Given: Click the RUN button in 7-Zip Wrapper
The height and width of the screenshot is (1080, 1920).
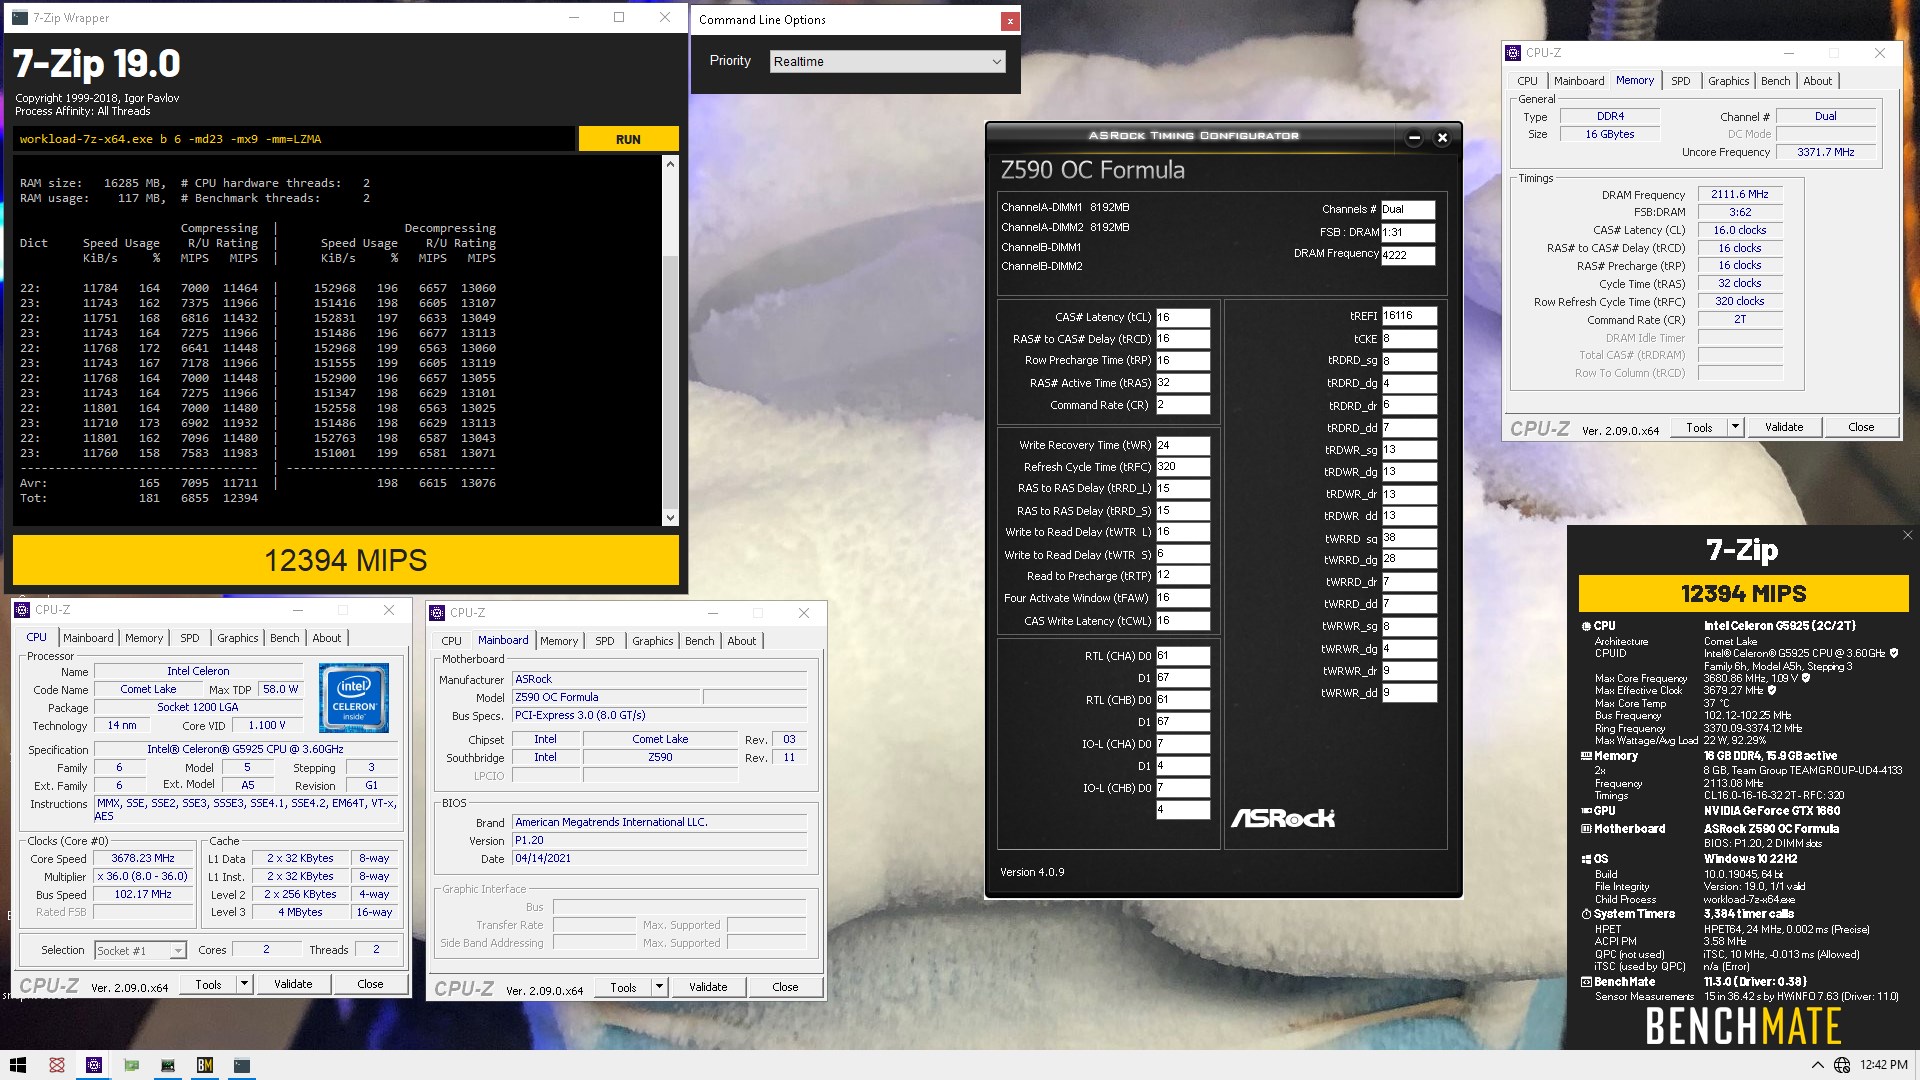Looking at the screenshot, I should (x=628, y=139).
